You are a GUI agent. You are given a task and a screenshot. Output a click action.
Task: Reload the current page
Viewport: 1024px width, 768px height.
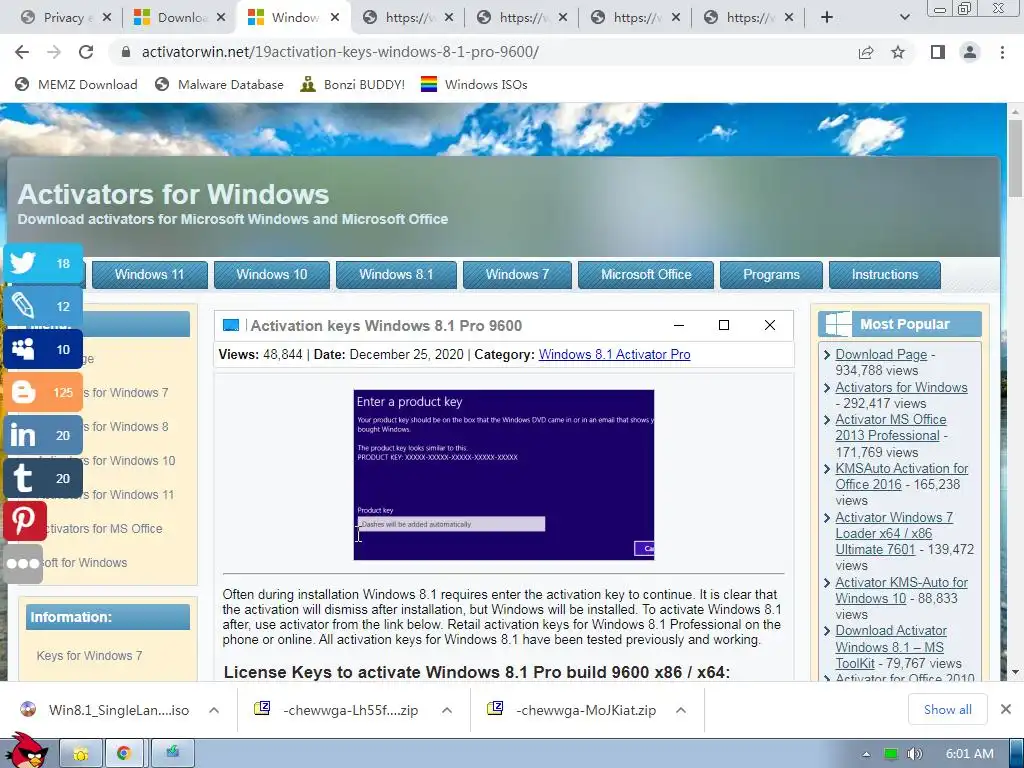click(86, 52)
